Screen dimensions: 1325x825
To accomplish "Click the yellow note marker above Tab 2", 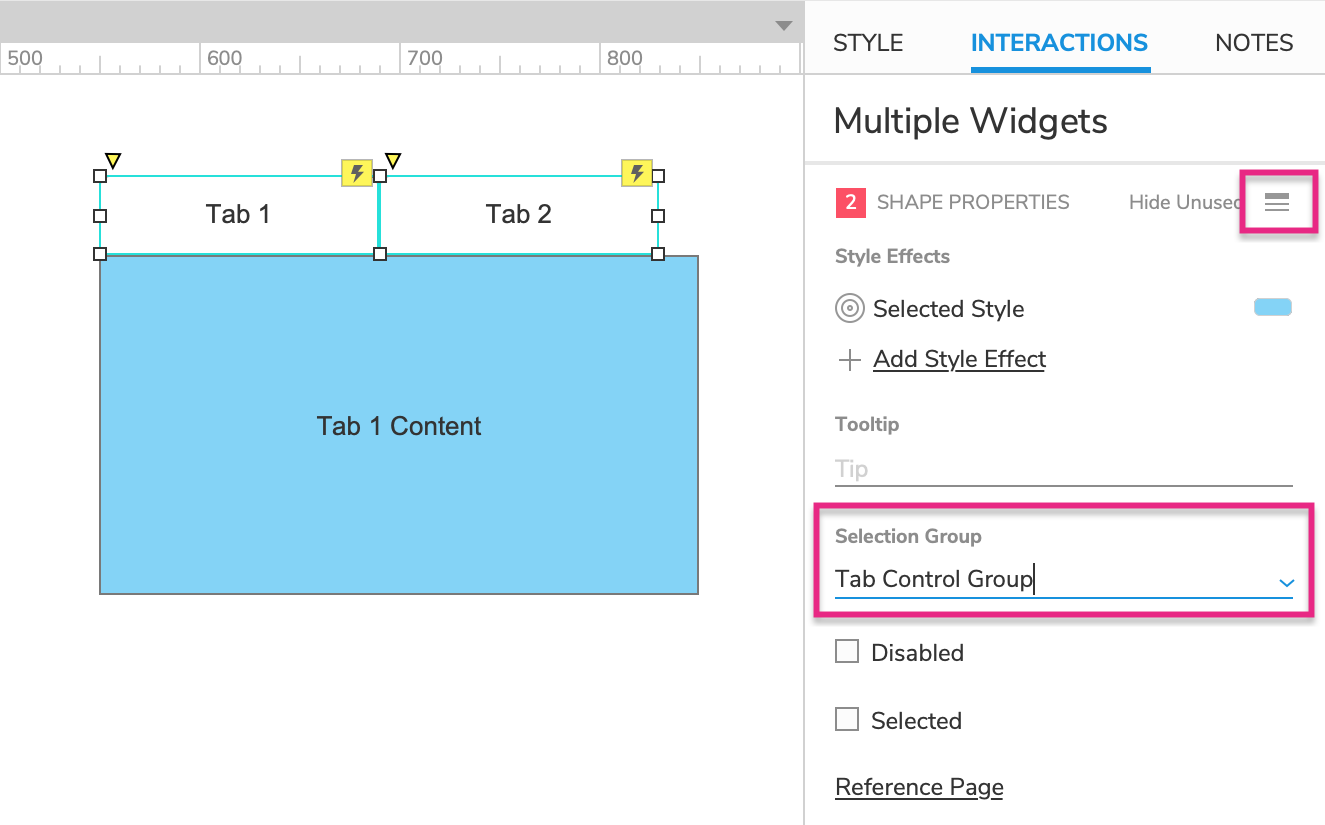I will tap(393, 160).
